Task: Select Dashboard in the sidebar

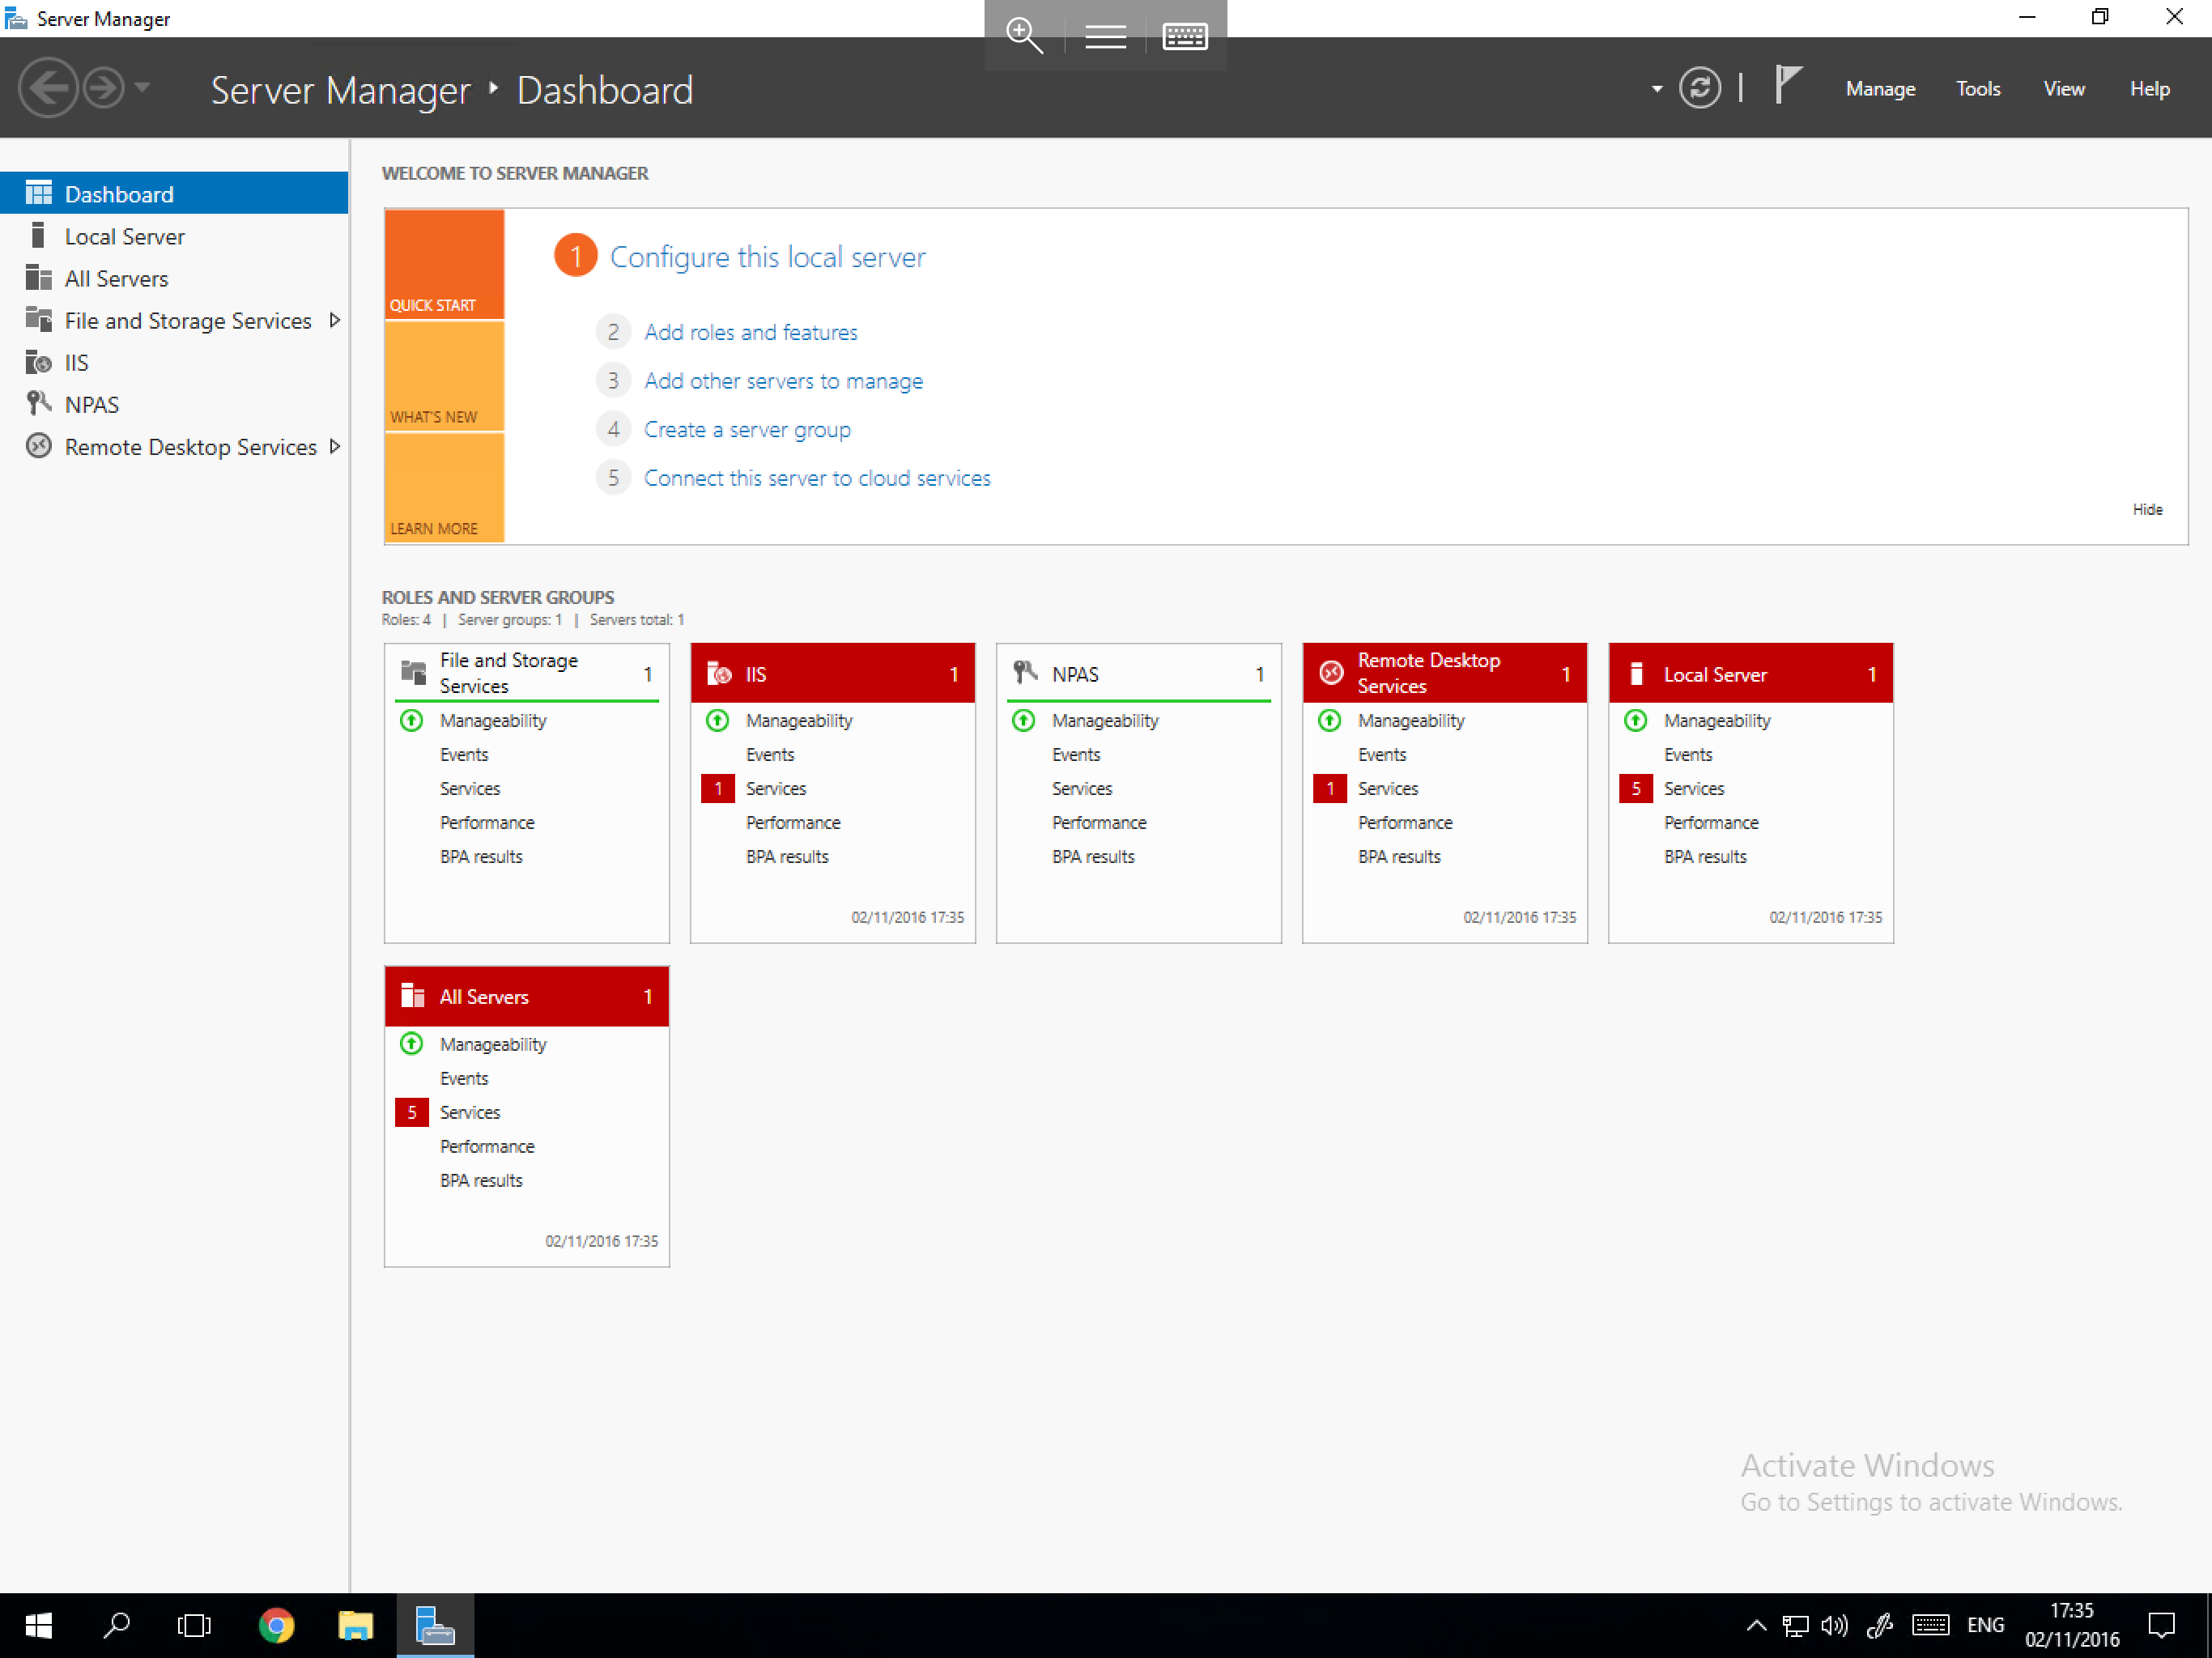Action: click(174, 193)
